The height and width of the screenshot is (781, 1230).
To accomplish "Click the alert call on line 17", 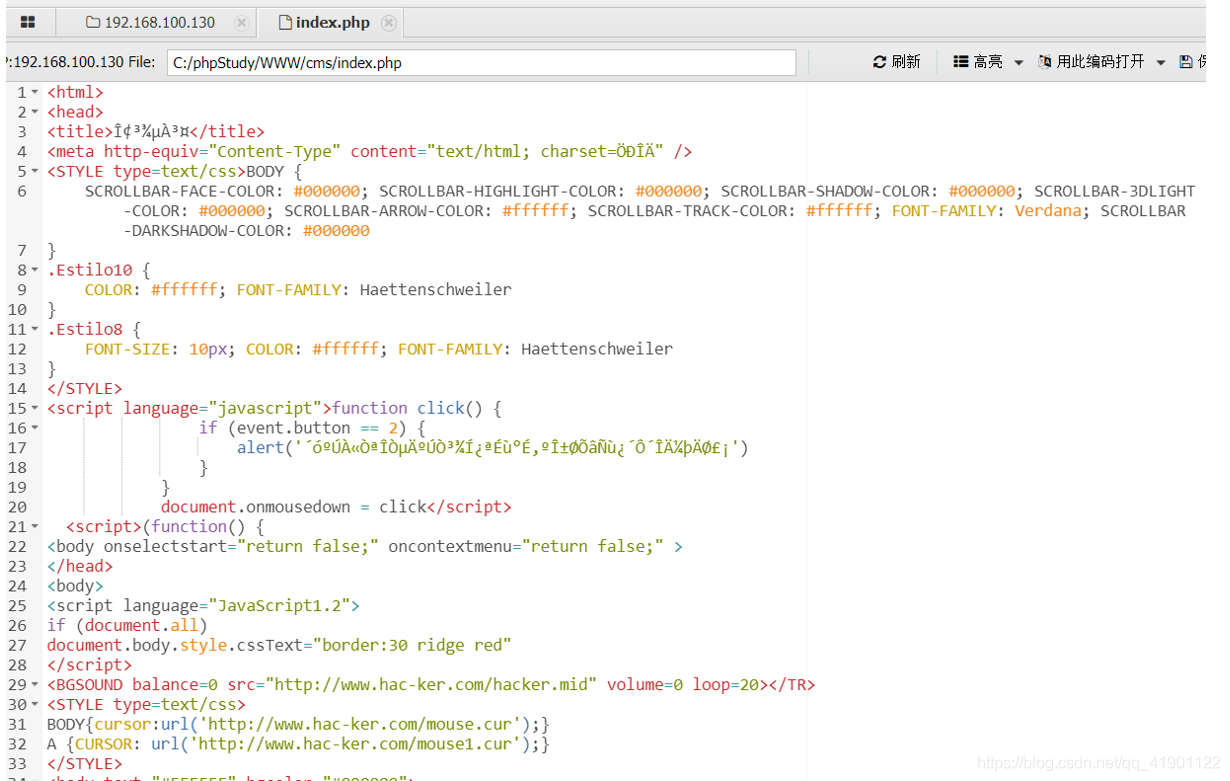I will click(x=260, y=448).
